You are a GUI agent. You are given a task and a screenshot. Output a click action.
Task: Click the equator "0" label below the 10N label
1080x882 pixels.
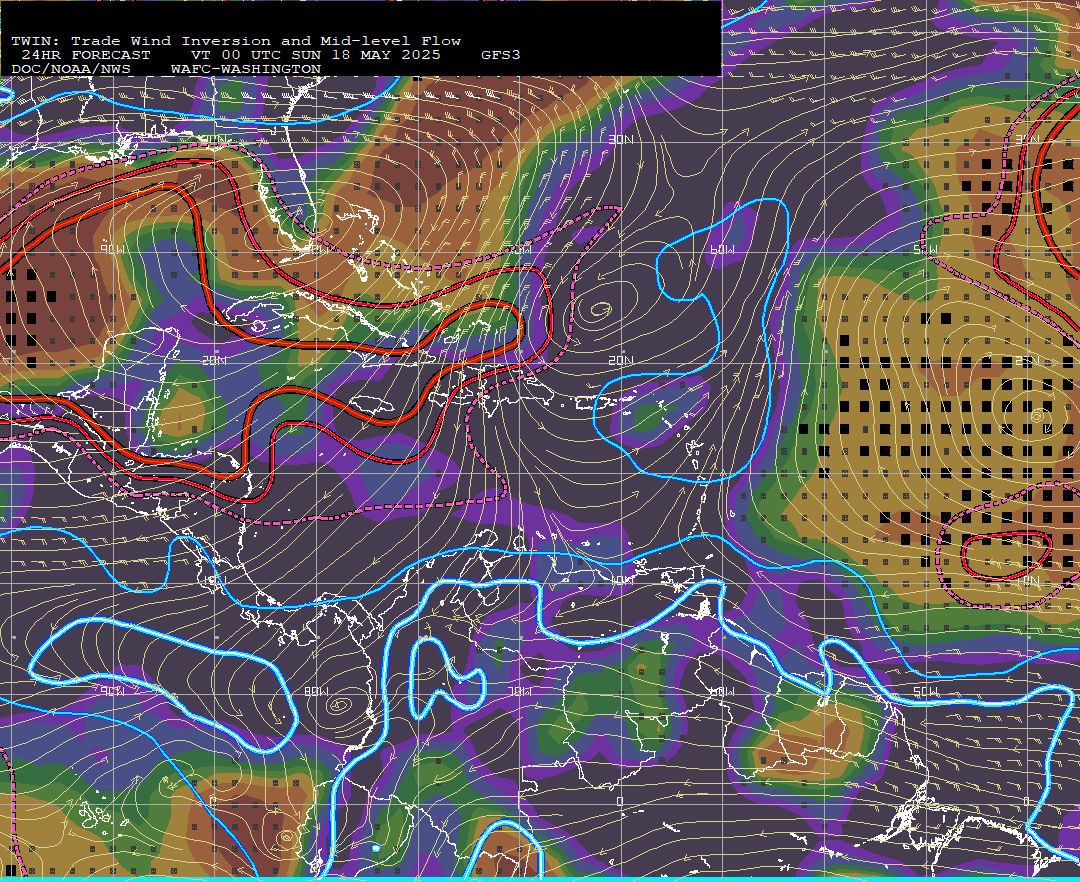[621, 801]
